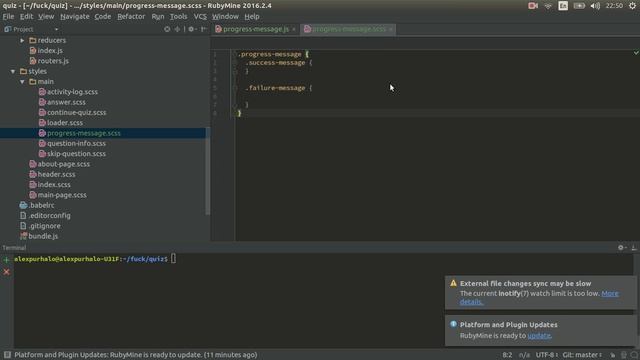
Task: Open answer.scss file
Action: (x=62, y=102)
